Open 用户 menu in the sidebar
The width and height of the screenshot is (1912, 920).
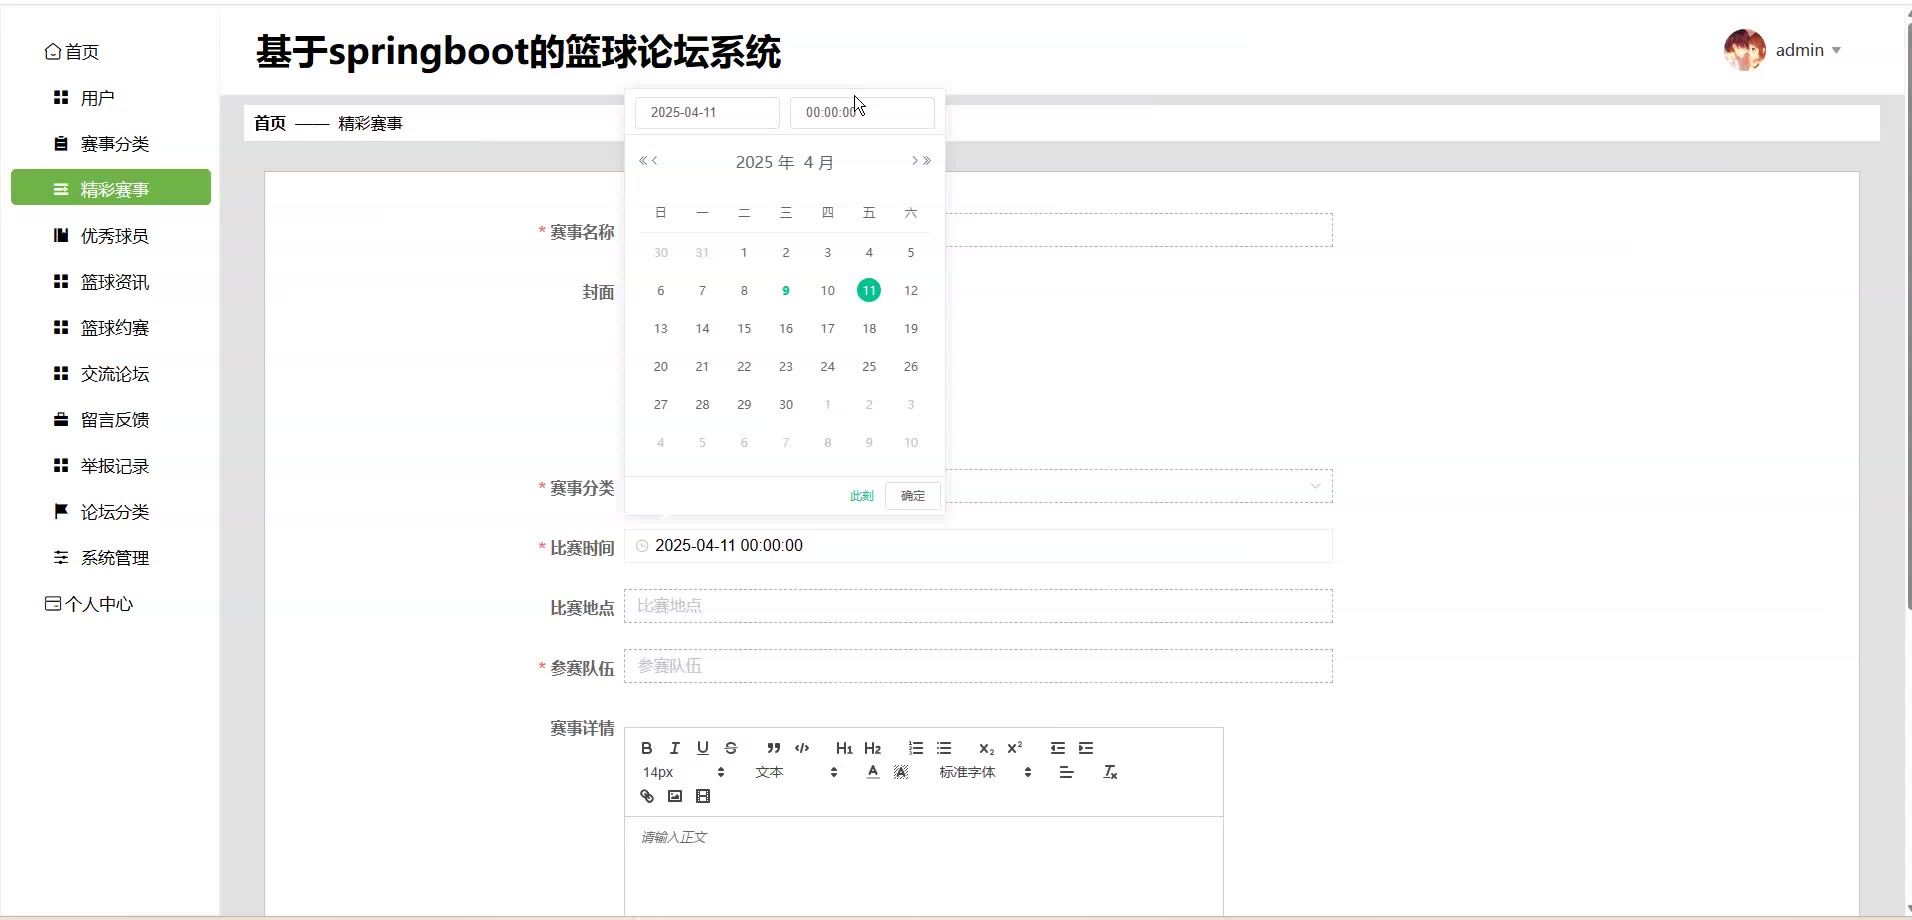pyautogui.click(x=111, y=98)
